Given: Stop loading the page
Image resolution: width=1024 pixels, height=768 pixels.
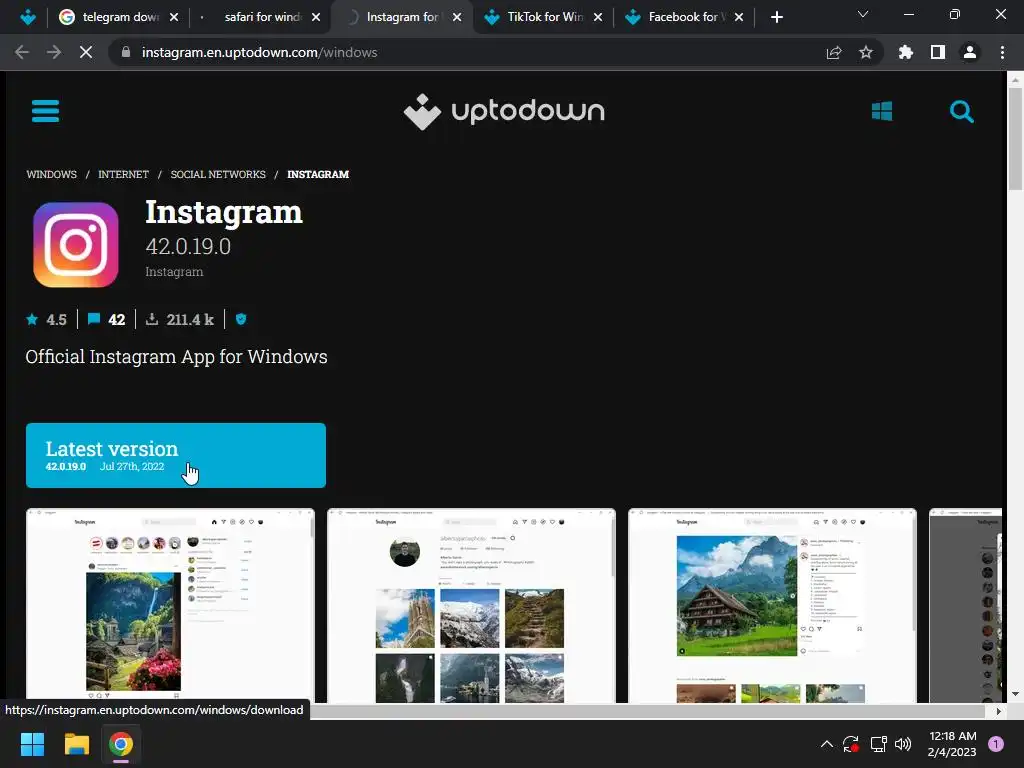Looking at the screenshot, I should pos(86,52).
